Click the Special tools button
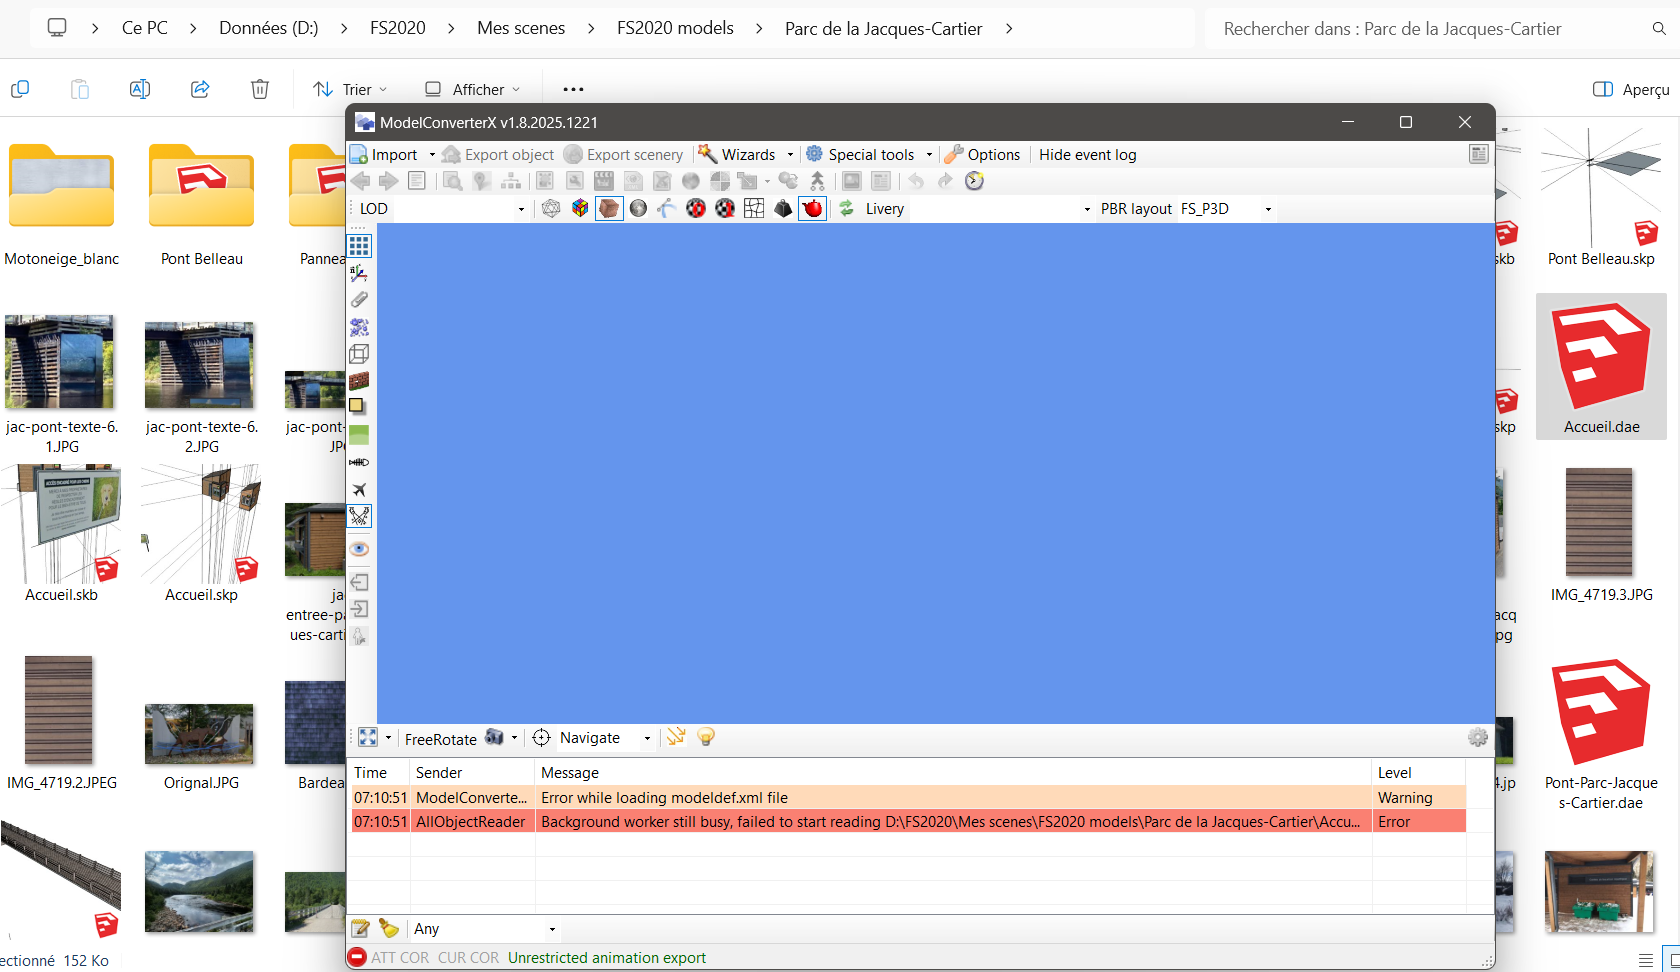The height and width of the screenshot is (972, 1680). (x=860, y=155)
